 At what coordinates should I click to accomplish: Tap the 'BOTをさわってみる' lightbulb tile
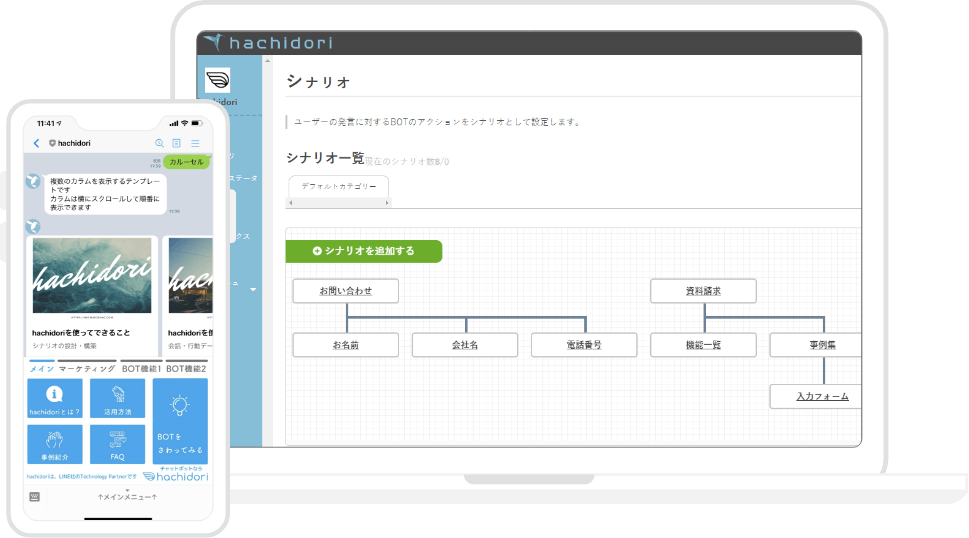coord(180,421)
